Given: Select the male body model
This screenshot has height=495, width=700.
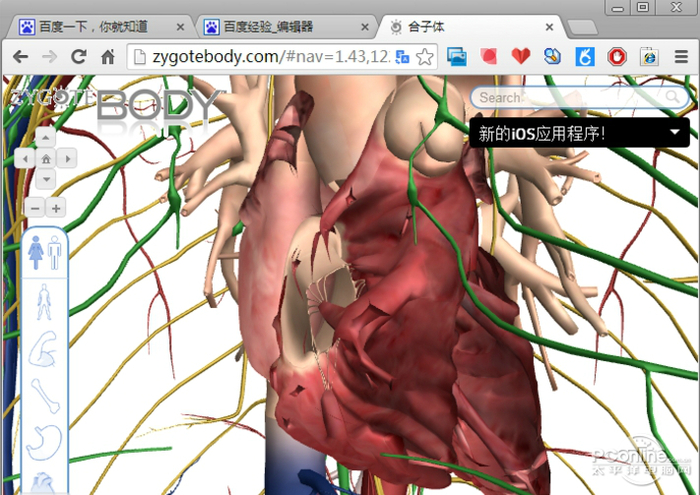Looking at the screenshot, I should (54, 253).
